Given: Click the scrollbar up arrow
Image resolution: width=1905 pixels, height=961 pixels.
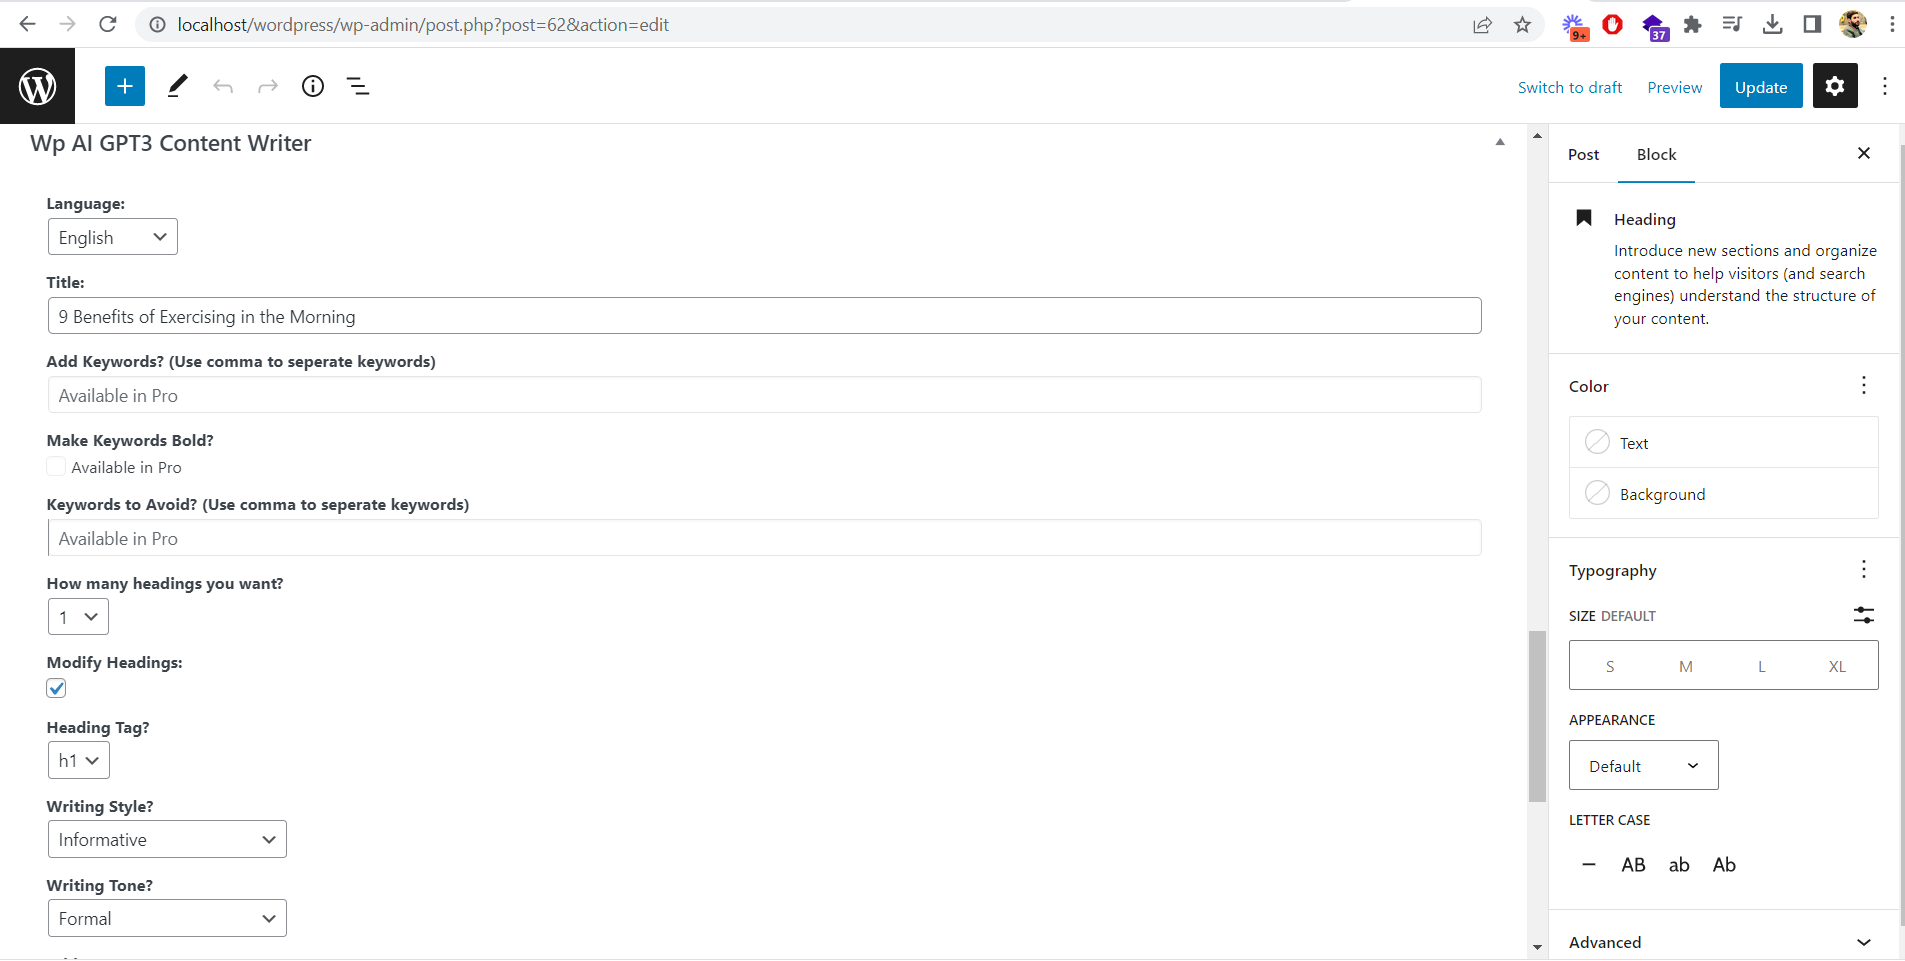Looking at the screenshot, I should 1537,136.
